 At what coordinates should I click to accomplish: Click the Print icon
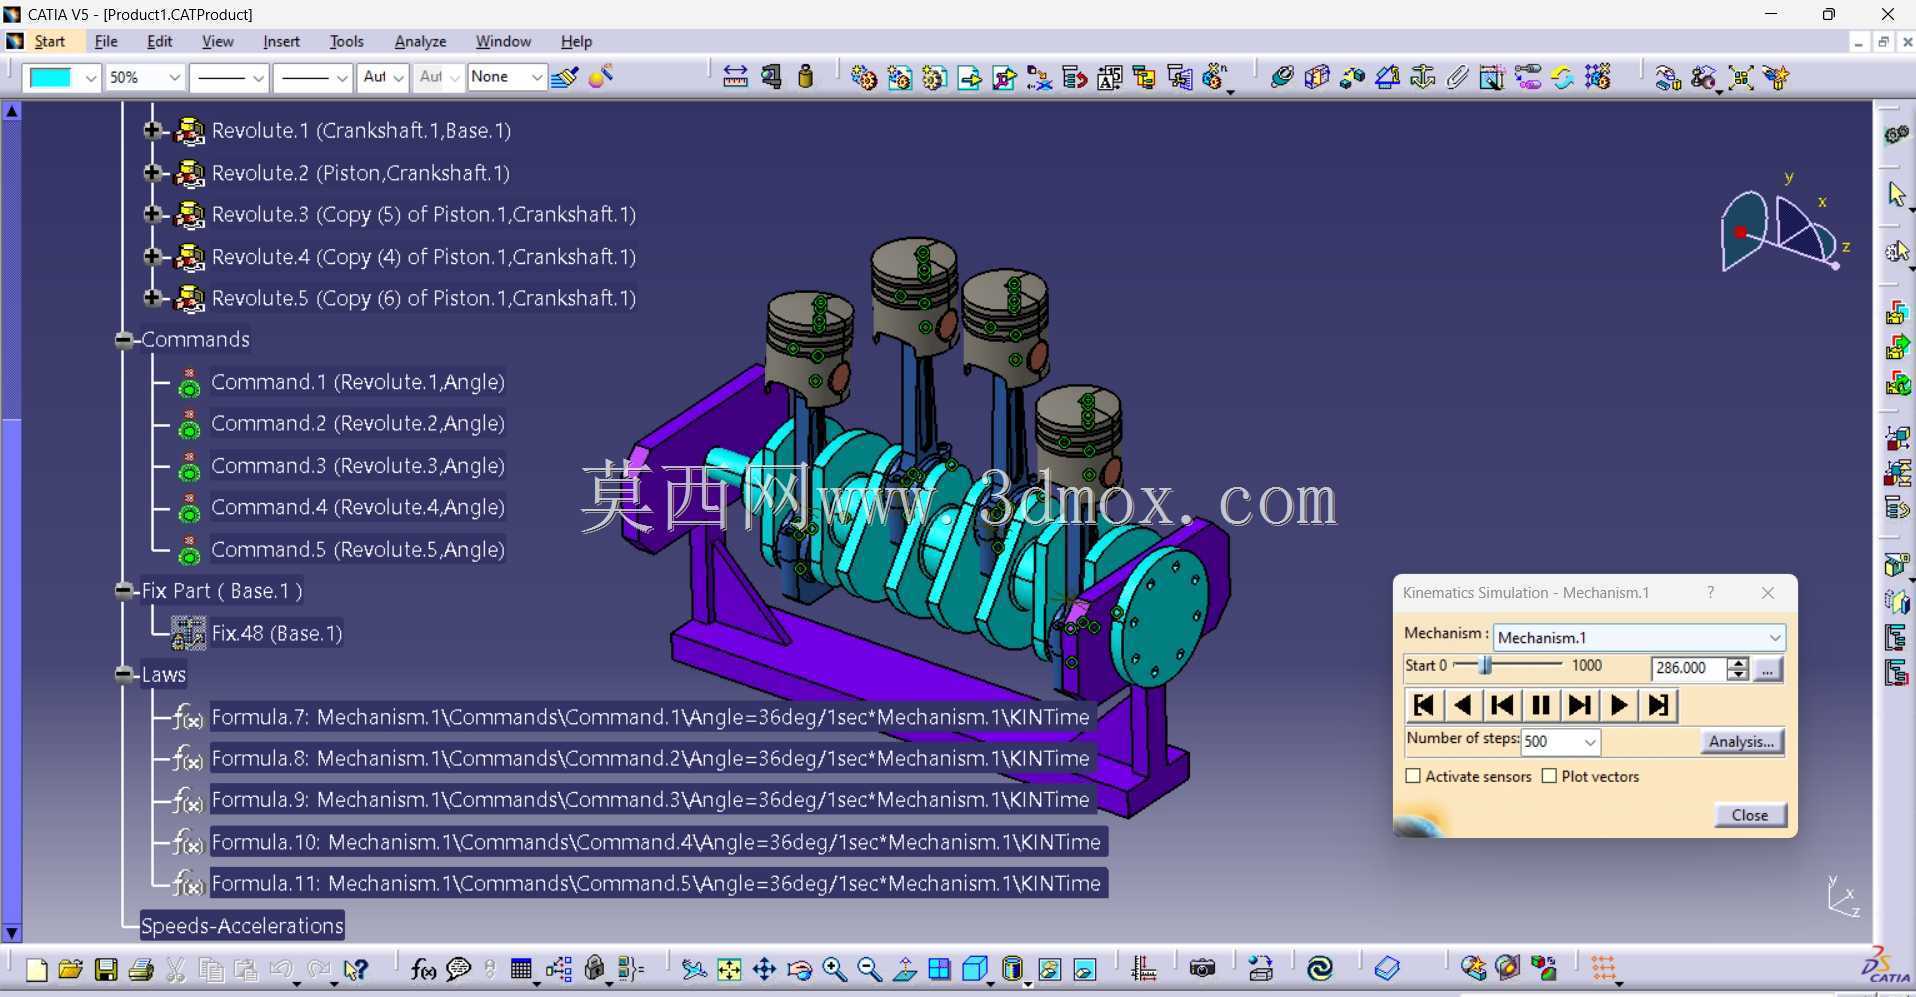[x=141, y=969]
